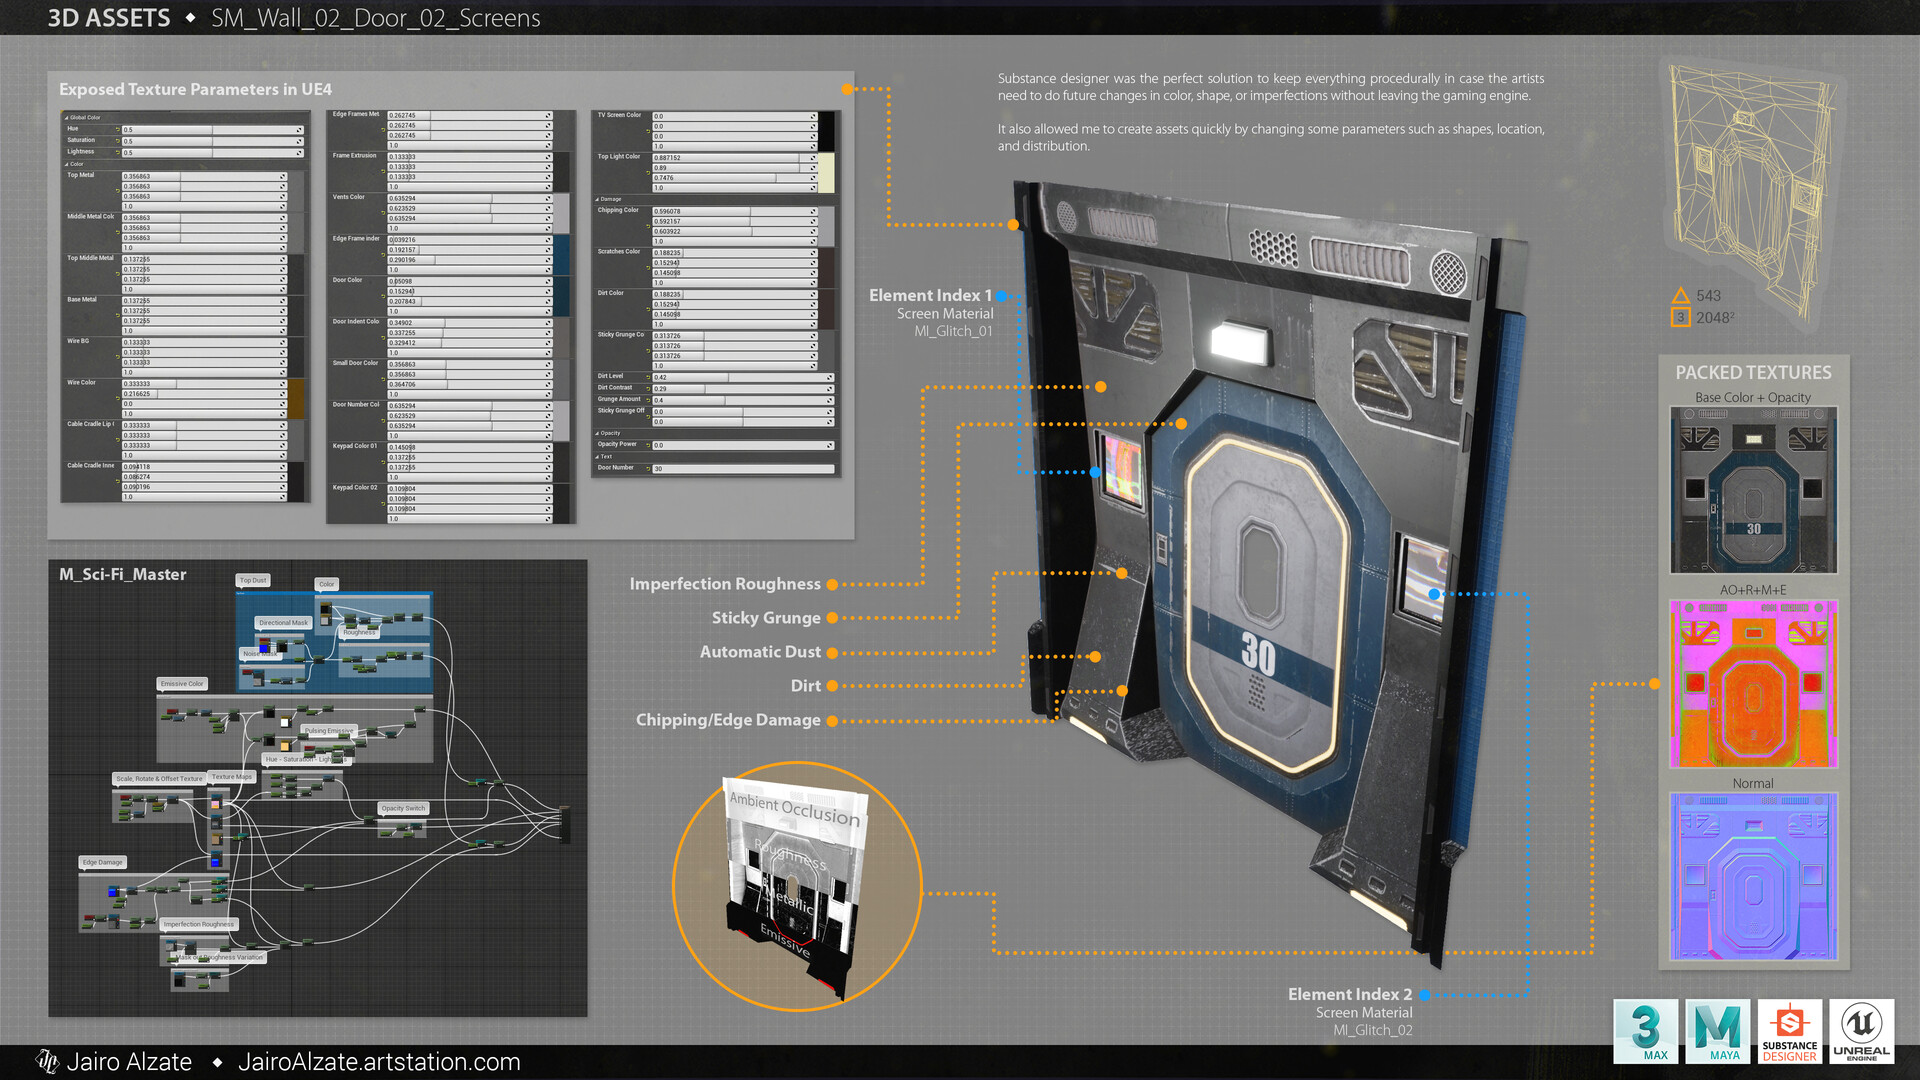Click the Wire Color orange swatch

296,398
